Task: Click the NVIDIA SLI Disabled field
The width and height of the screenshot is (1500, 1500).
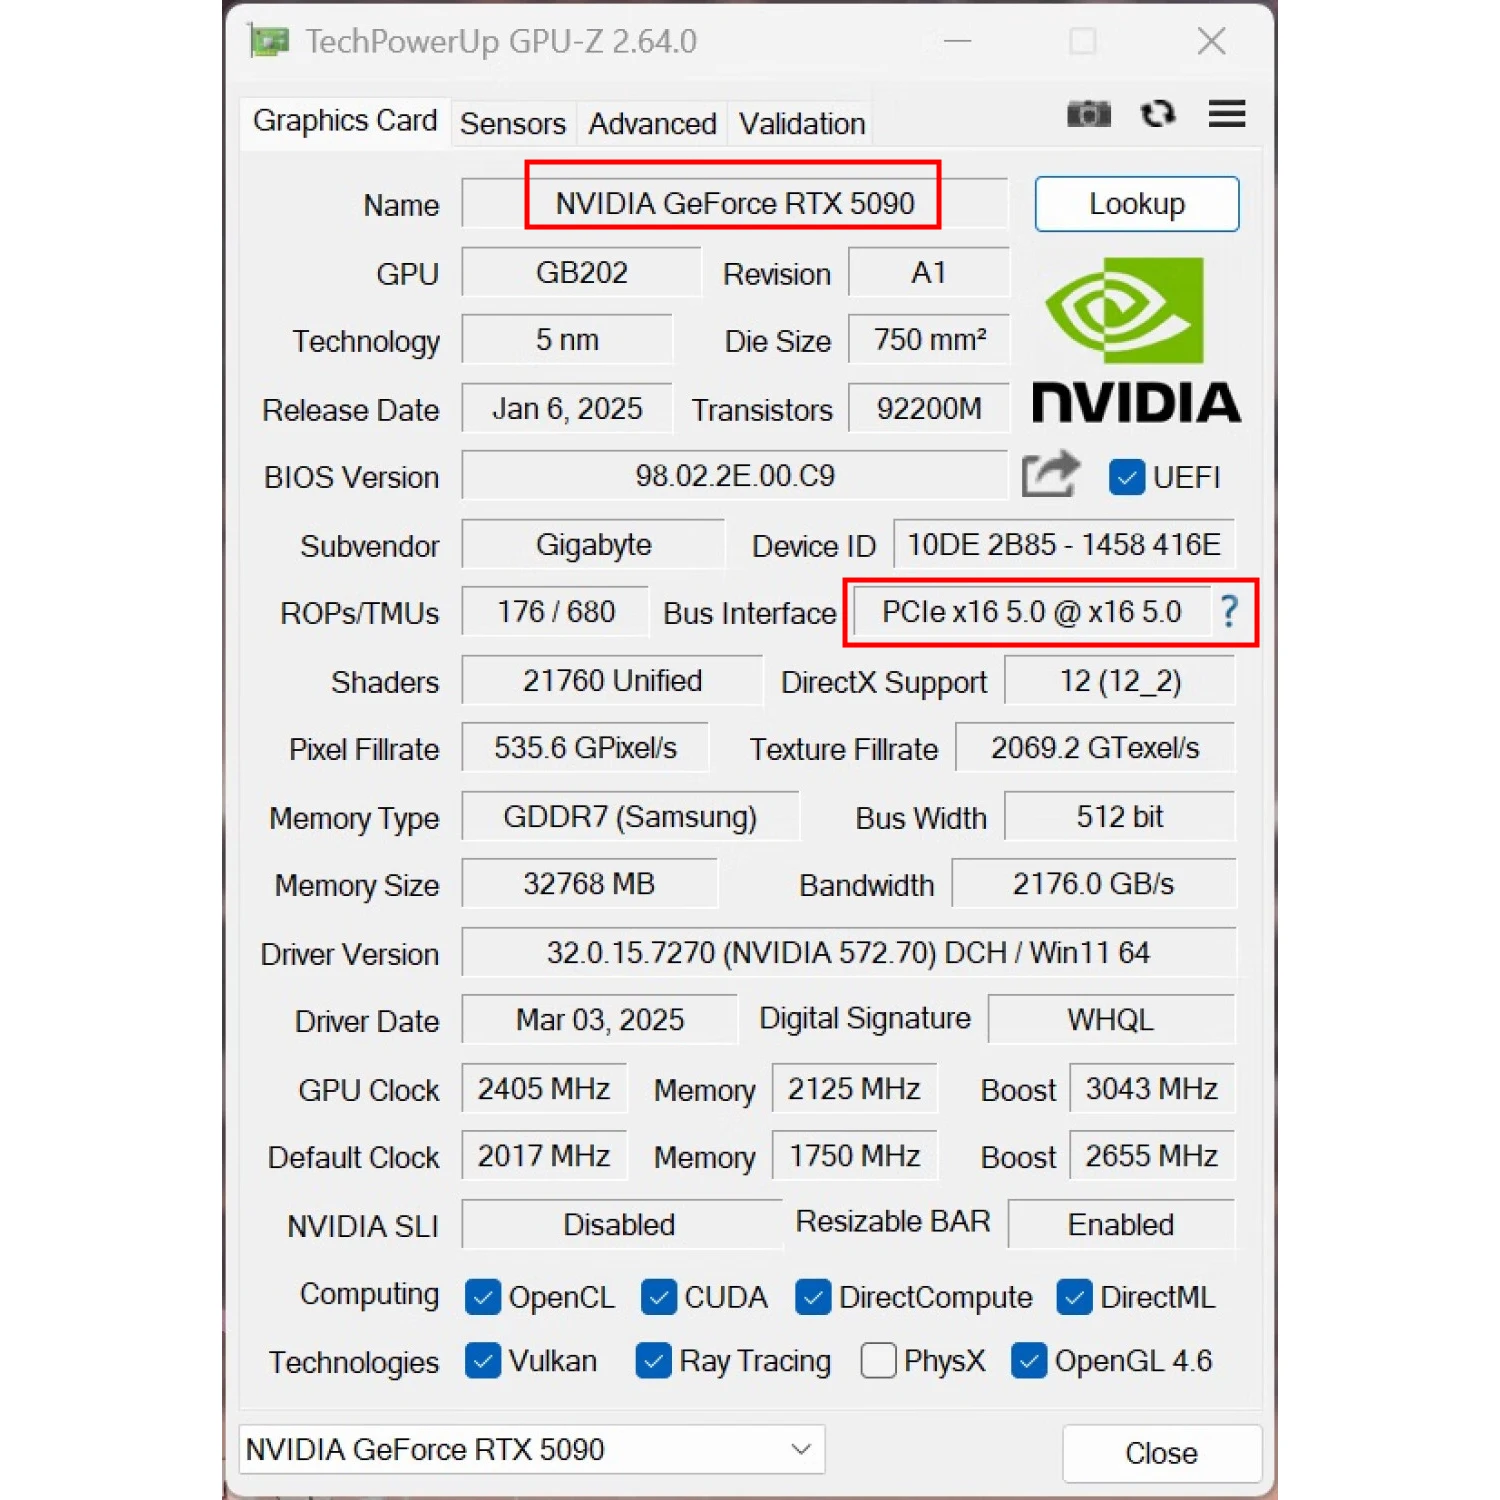Action: [620, 1225]
